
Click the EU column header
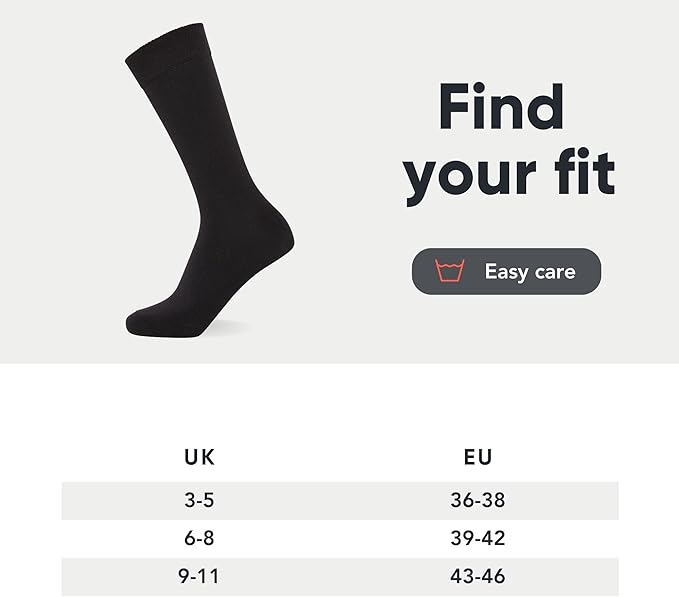(x=478, y=458)
